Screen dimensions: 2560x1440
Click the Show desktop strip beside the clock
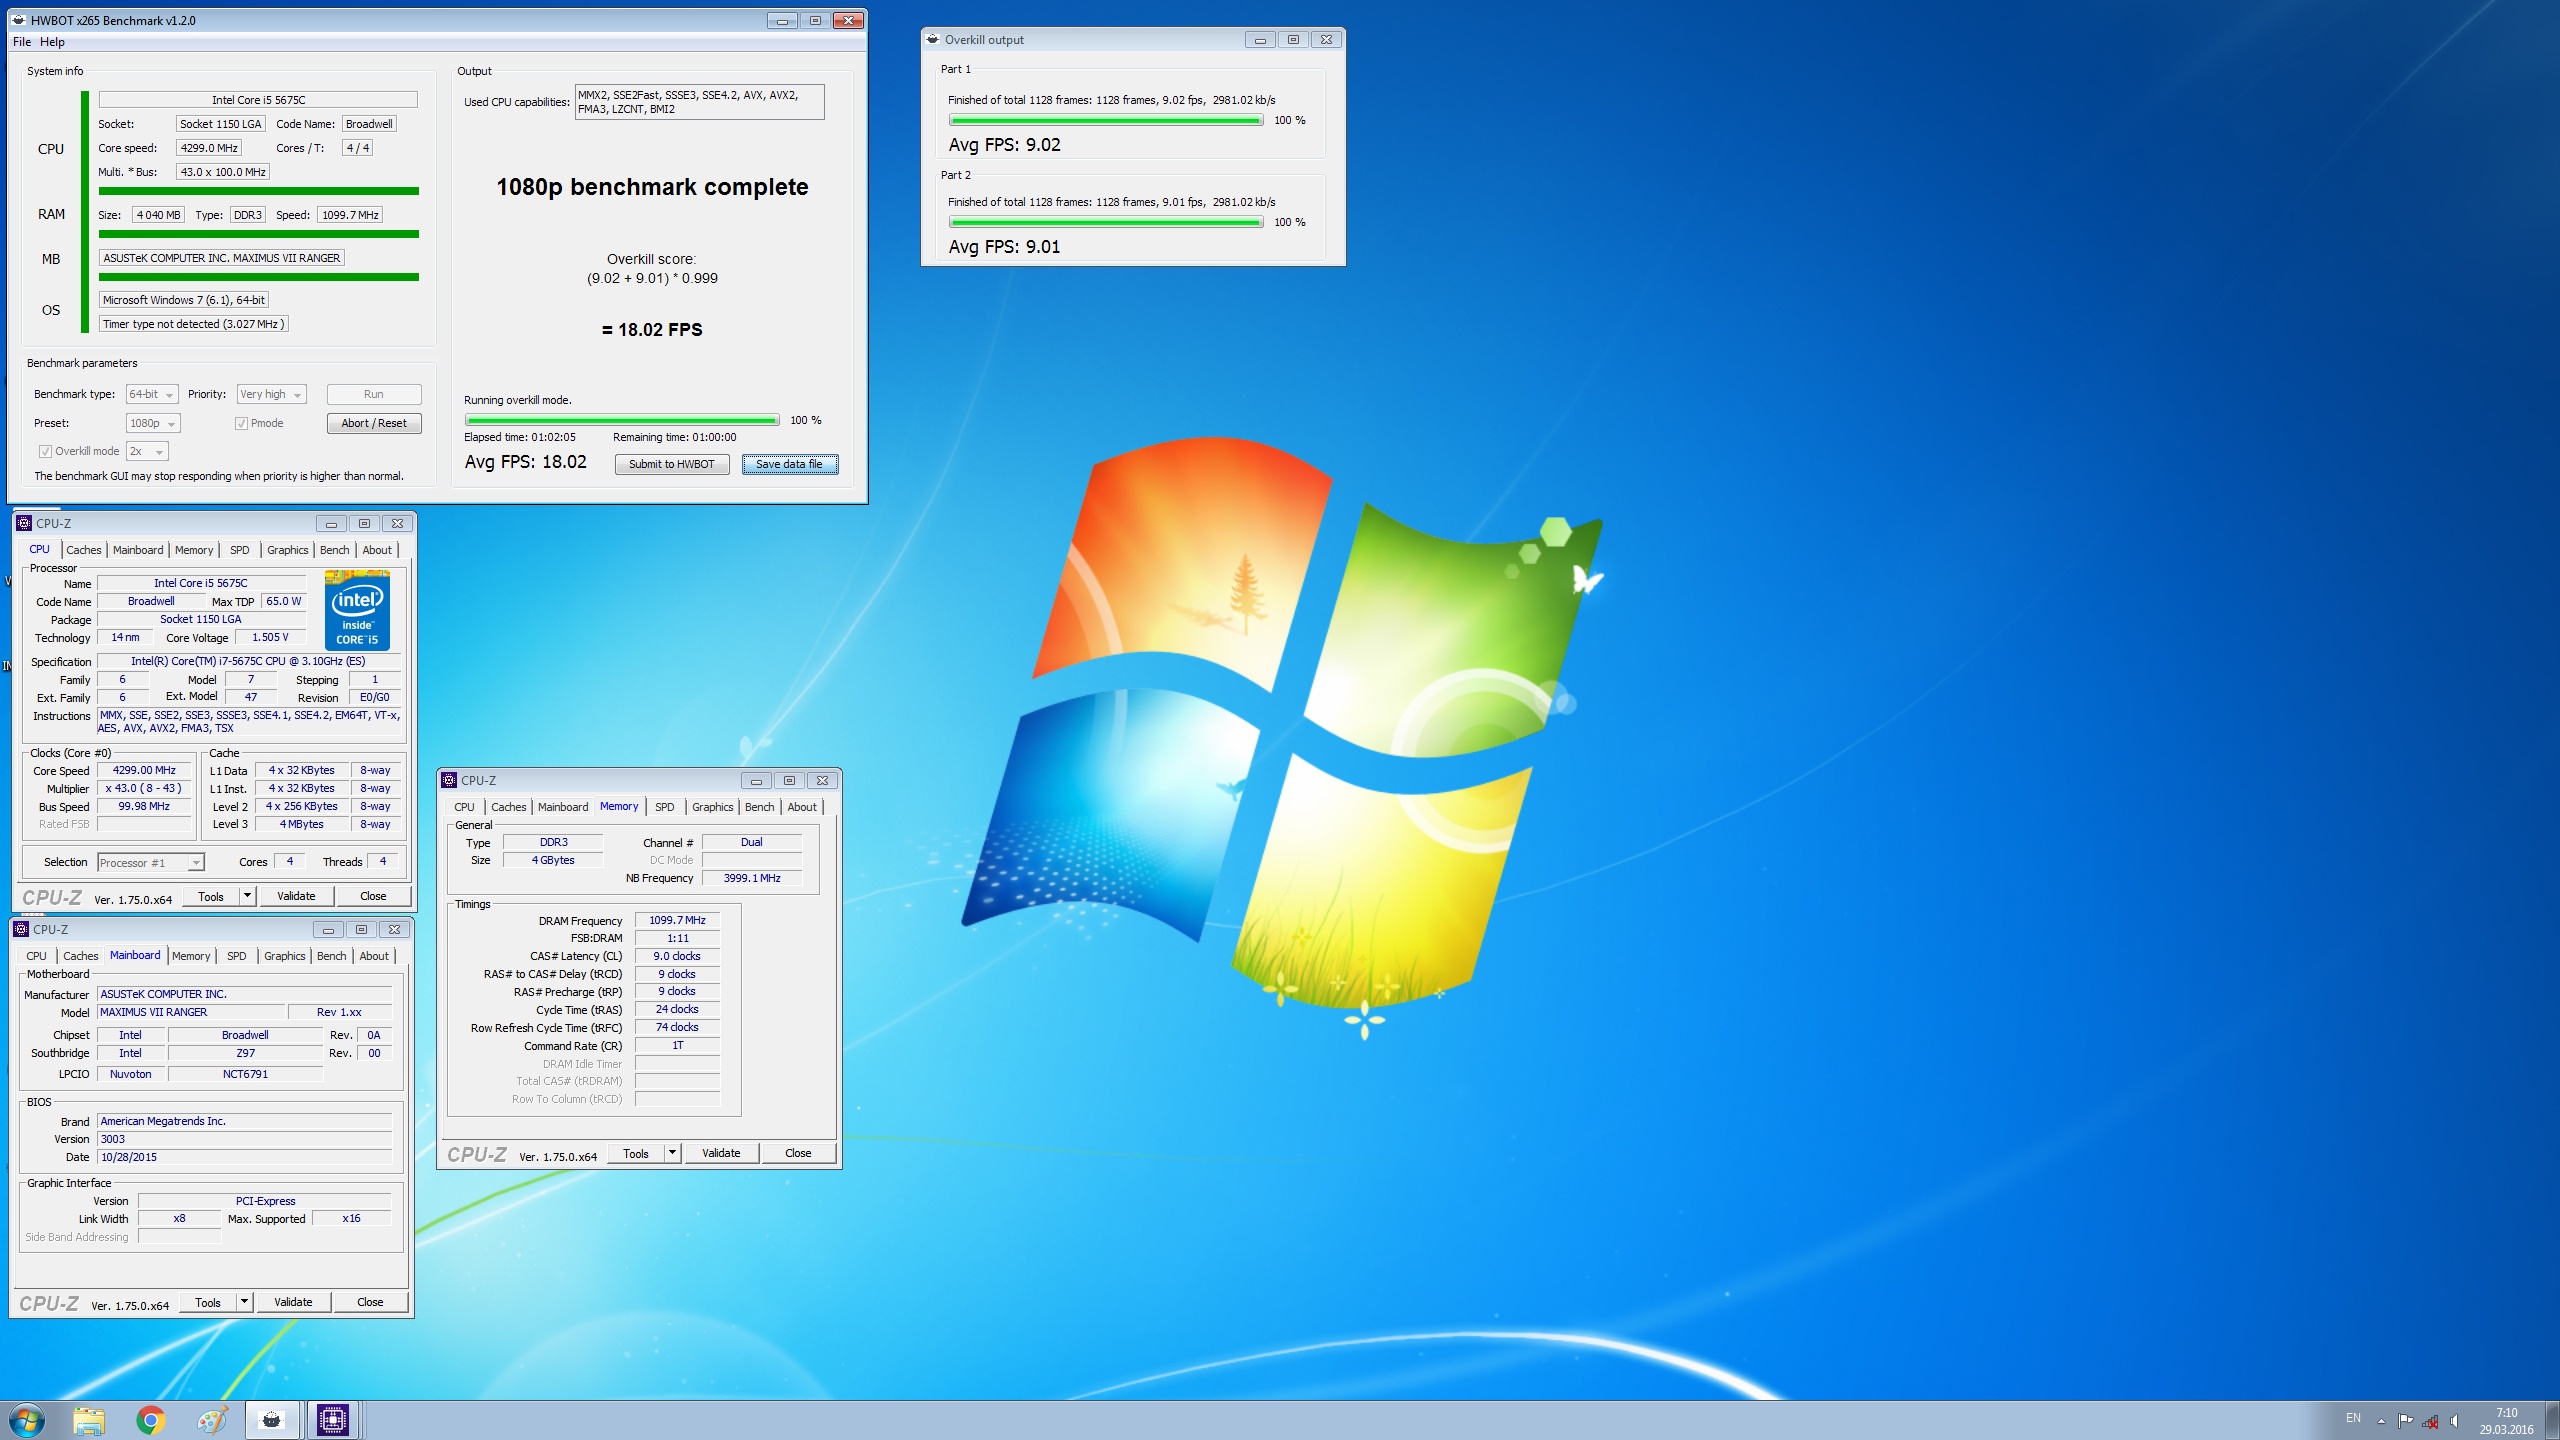2553,1421
